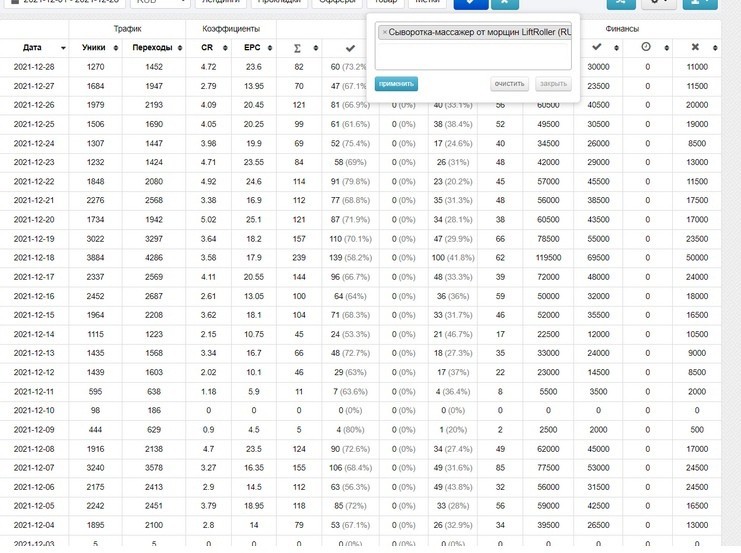The height and width of the screenshot is (553, 741).
Task: Click the rejected cell 100 (41.8%)
Action: point(453,258)
